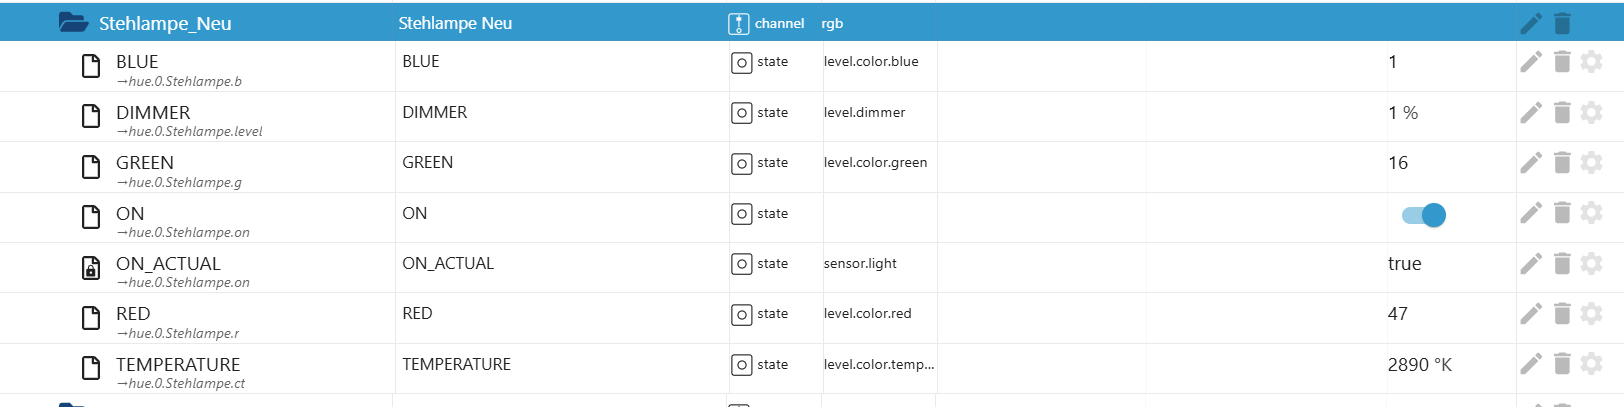Click the gear icon in ON row
Screen dimensions: 1624x407
pyautogui.click(x=1592, y=213)
